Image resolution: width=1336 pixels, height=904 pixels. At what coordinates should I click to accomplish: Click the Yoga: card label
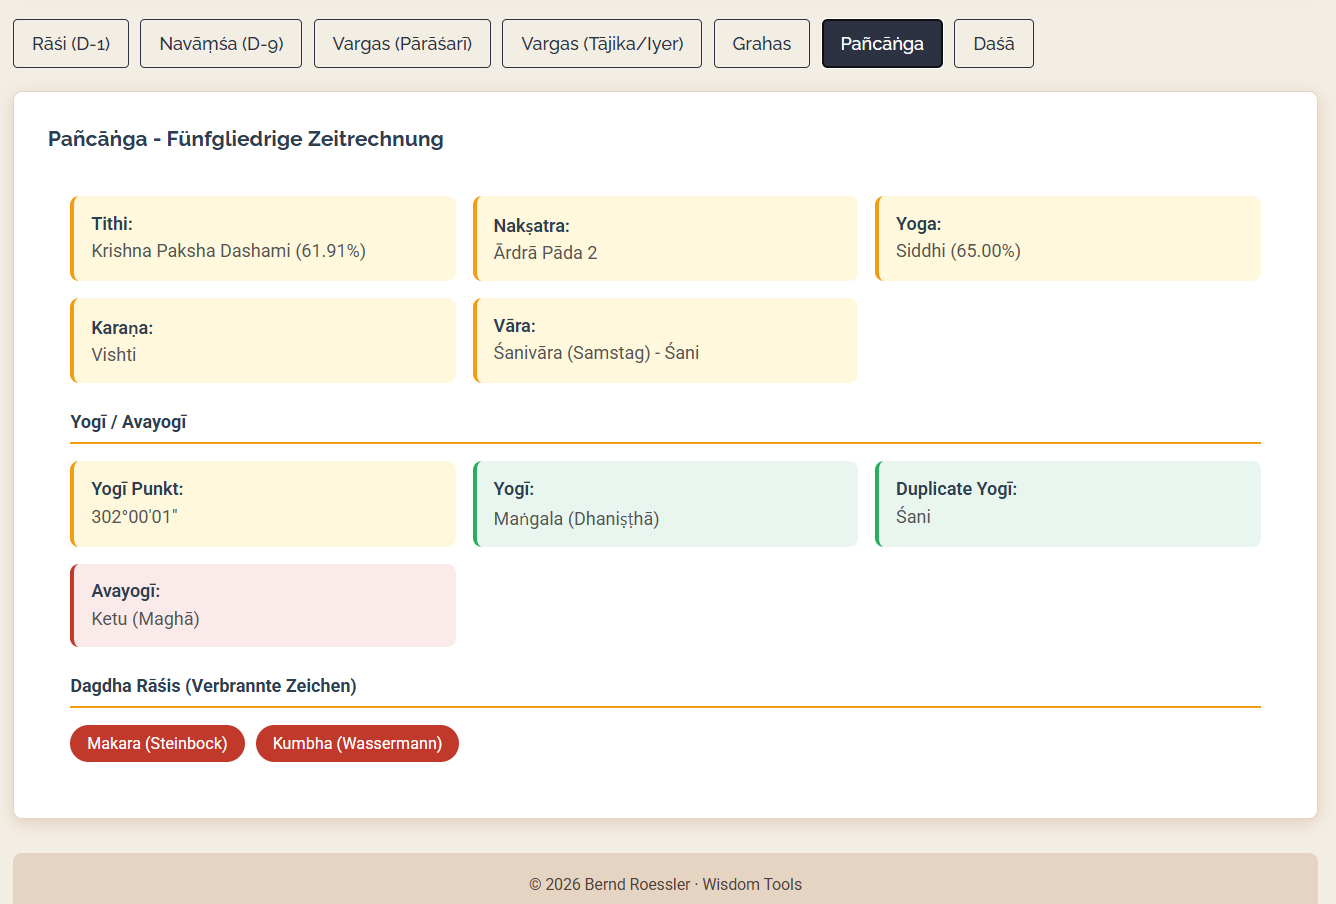pos(918,224)
